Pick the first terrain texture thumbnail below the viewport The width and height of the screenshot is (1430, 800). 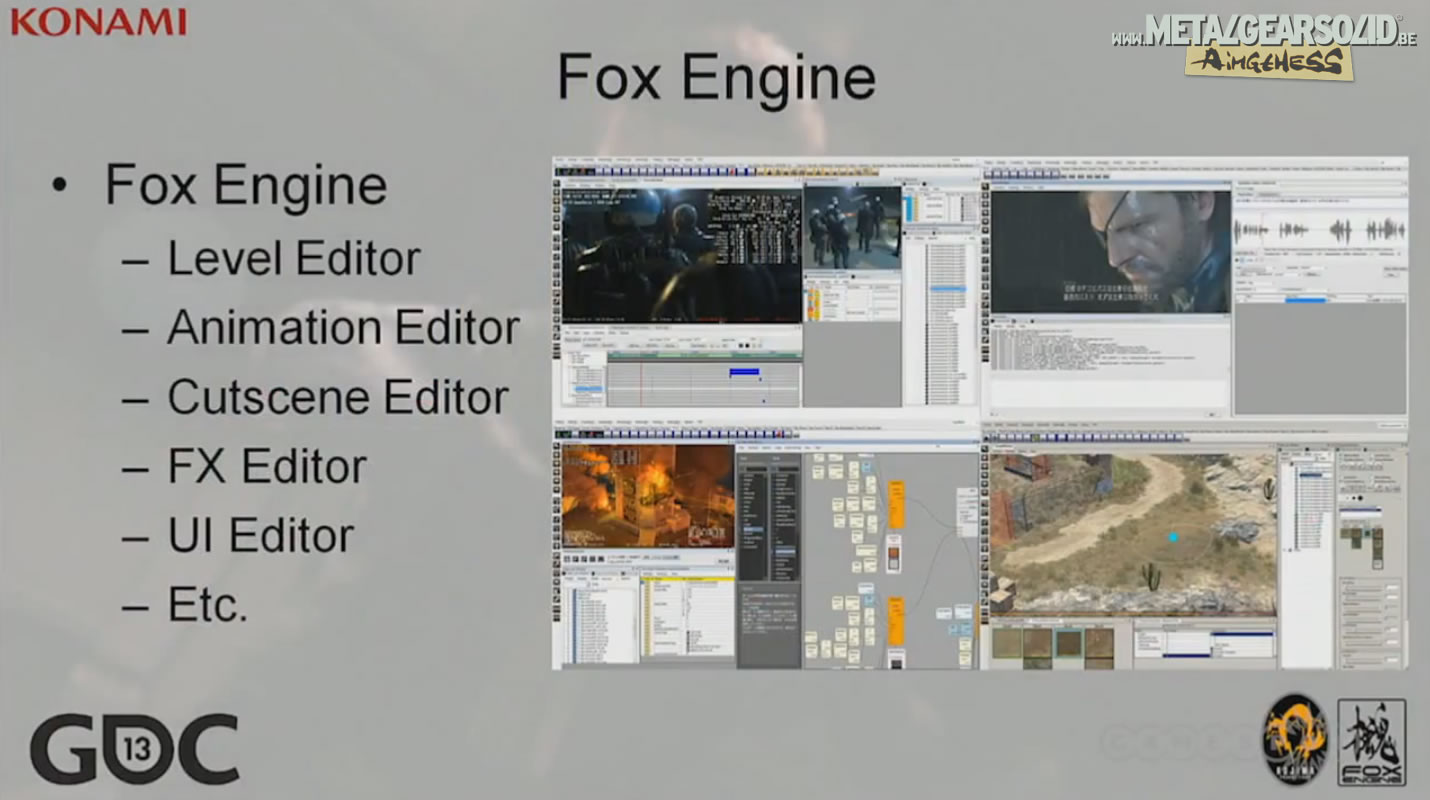point(1007,643)
